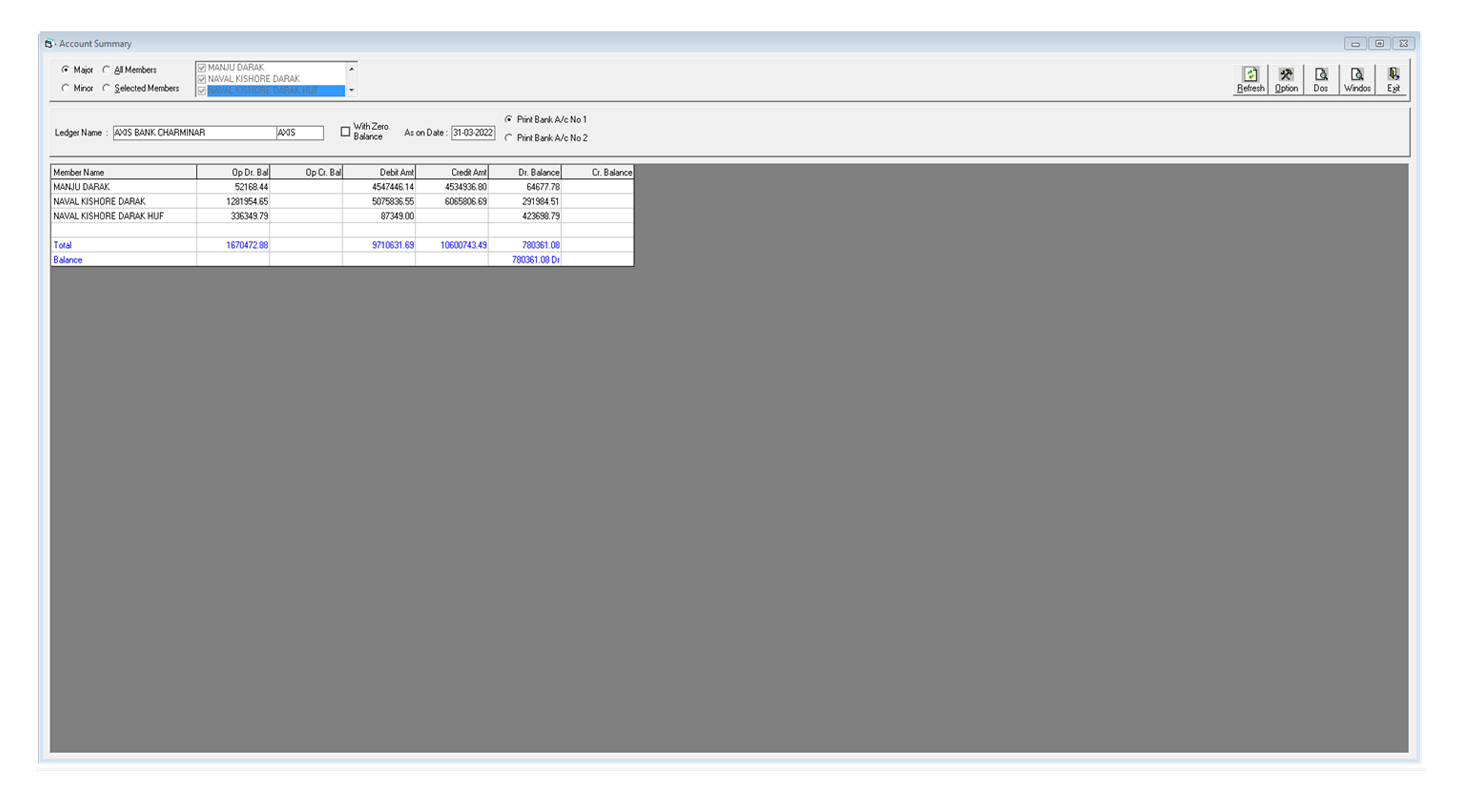Click the As on Date field
This screenshot has width=1457, height=787.
[473, 132]
